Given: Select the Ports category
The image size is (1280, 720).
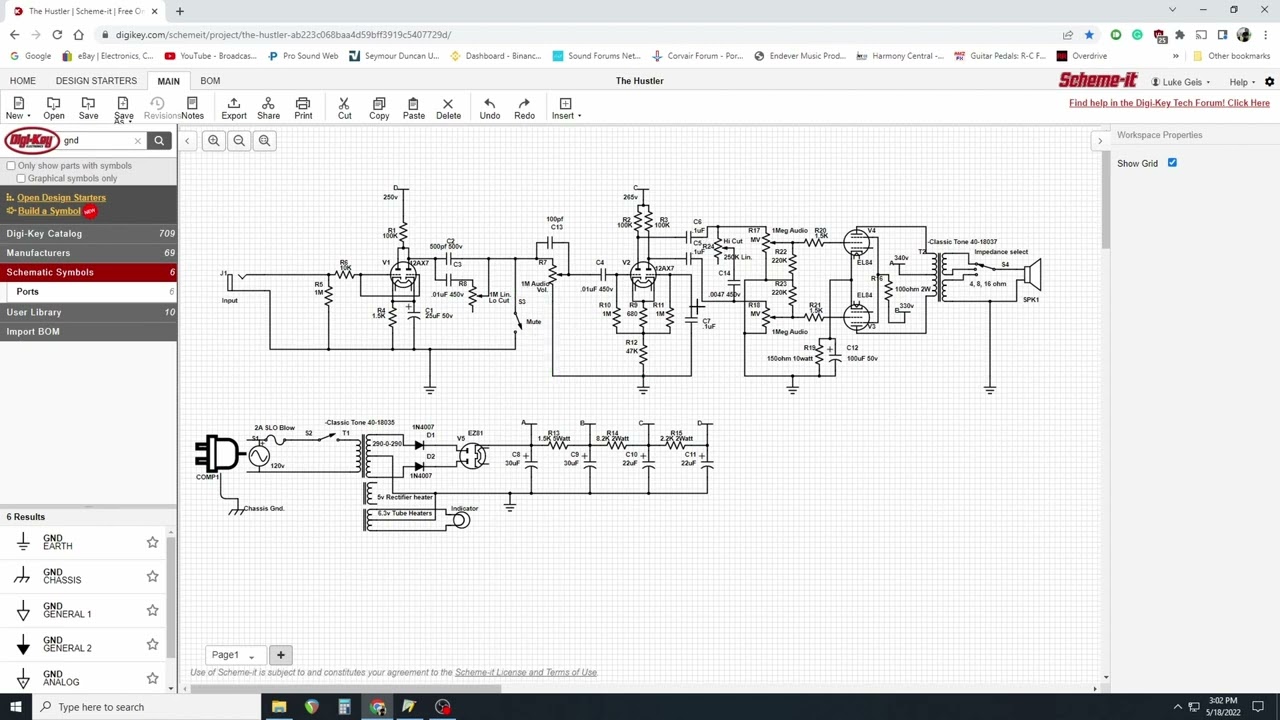Looking at the screenshot, I should pos(89,292).
